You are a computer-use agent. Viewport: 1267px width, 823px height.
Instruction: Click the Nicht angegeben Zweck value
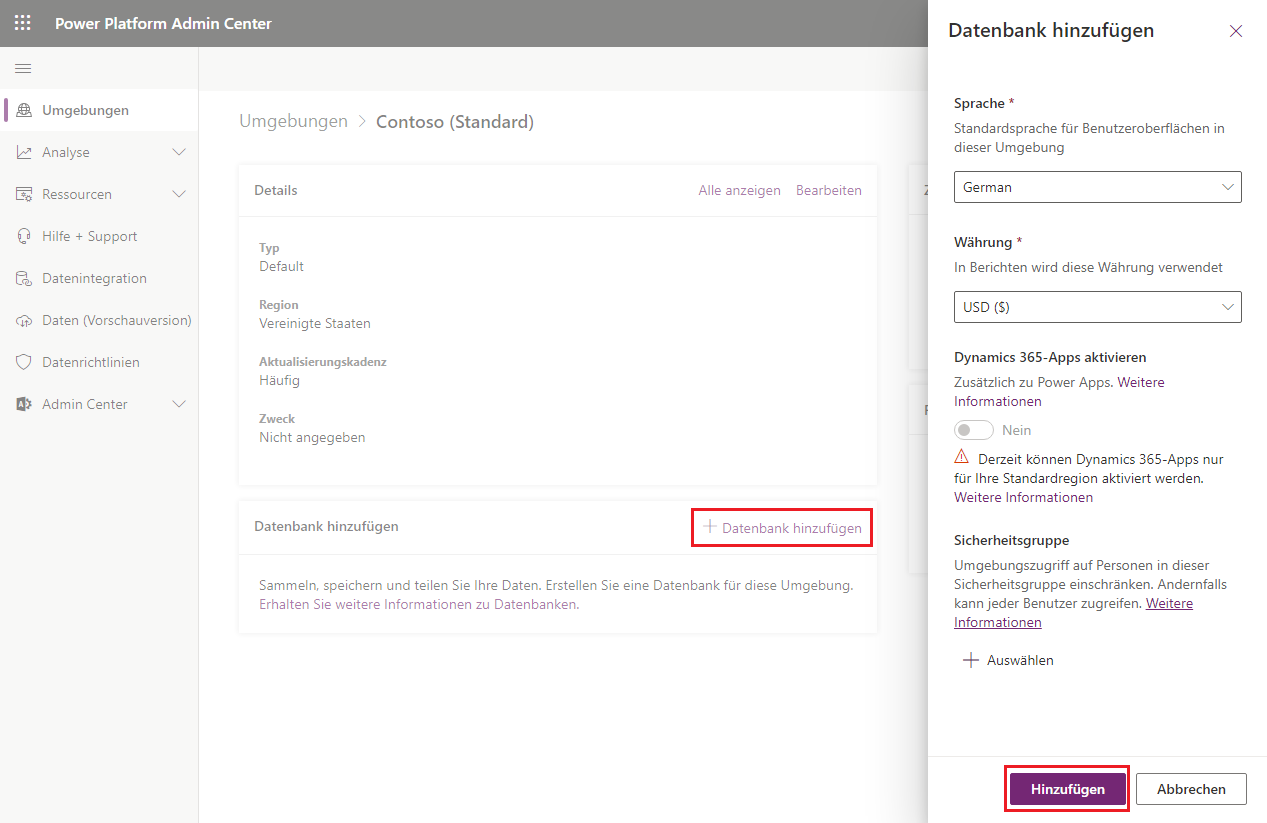point(312,437)
